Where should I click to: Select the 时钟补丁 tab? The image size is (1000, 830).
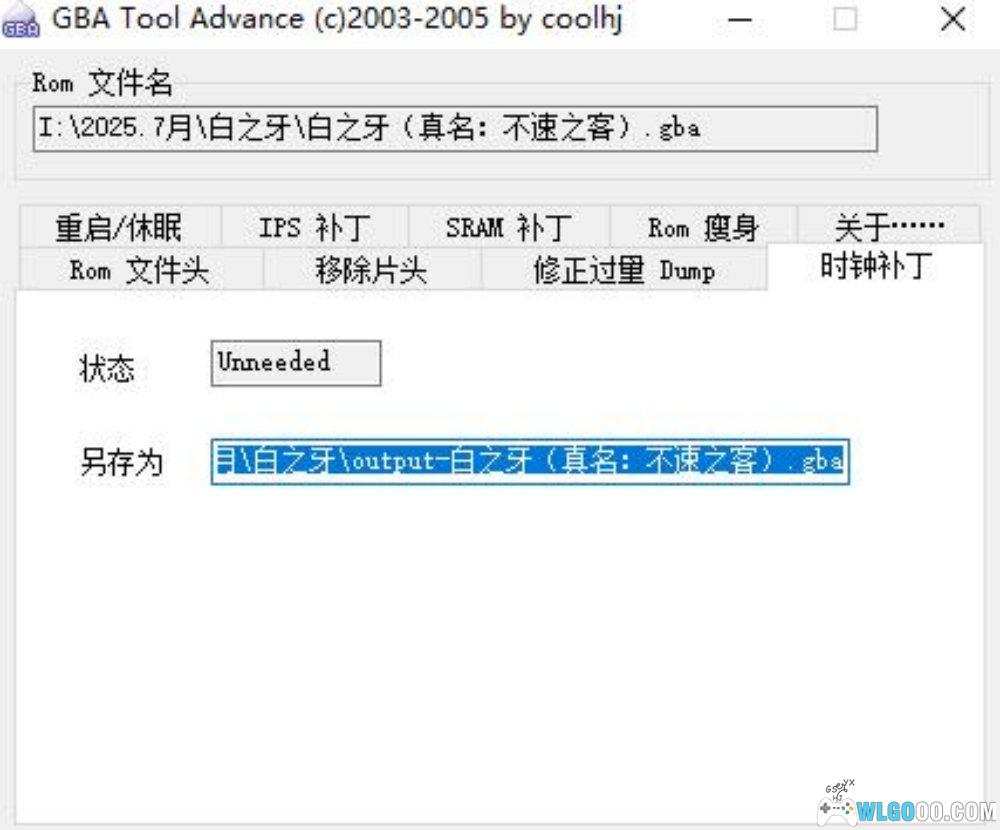click(x=876, y=268)
